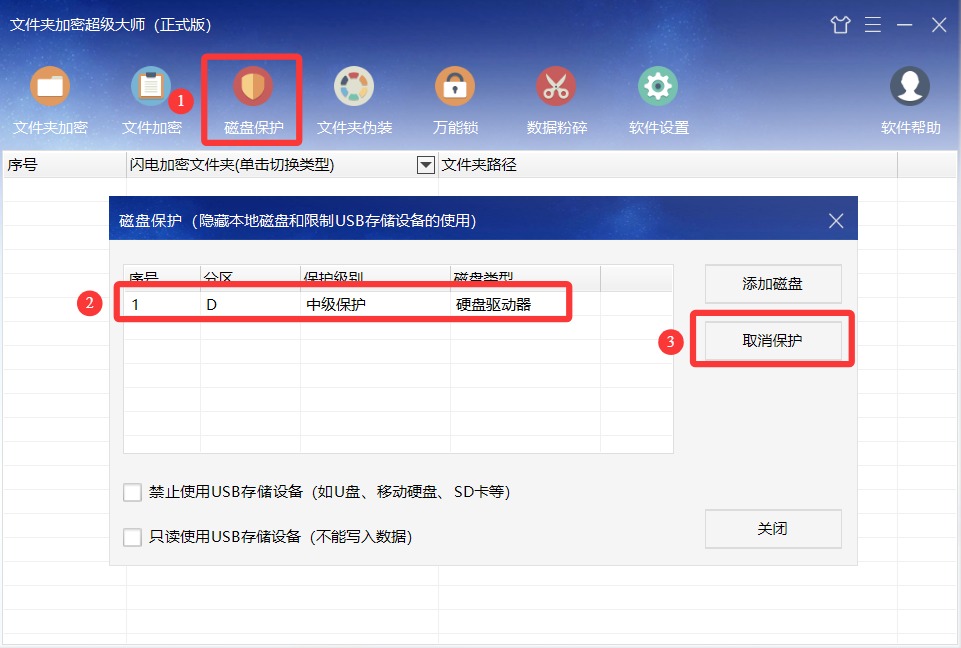Click the 关闭 button in the dialog
The image size is (961, 648).
[x=773, y=528]
